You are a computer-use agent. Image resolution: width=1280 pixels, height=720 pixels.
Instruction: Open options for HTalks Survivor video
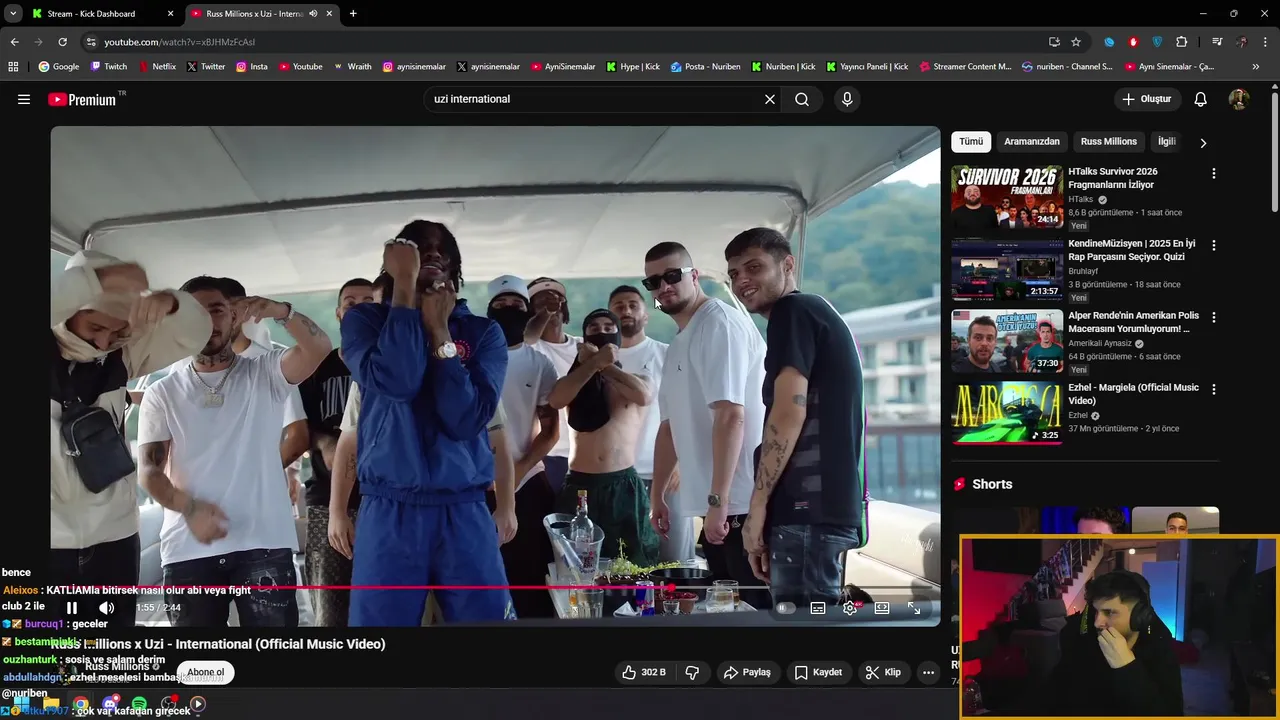1214,173
